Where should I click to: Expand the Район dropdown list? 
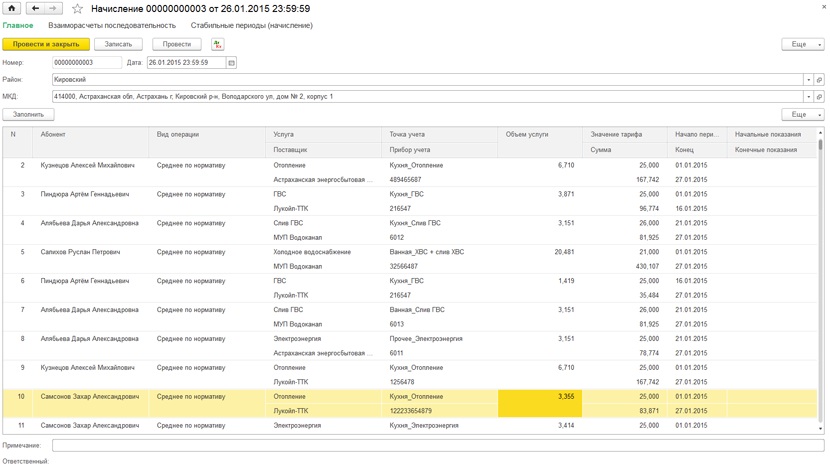808,80
